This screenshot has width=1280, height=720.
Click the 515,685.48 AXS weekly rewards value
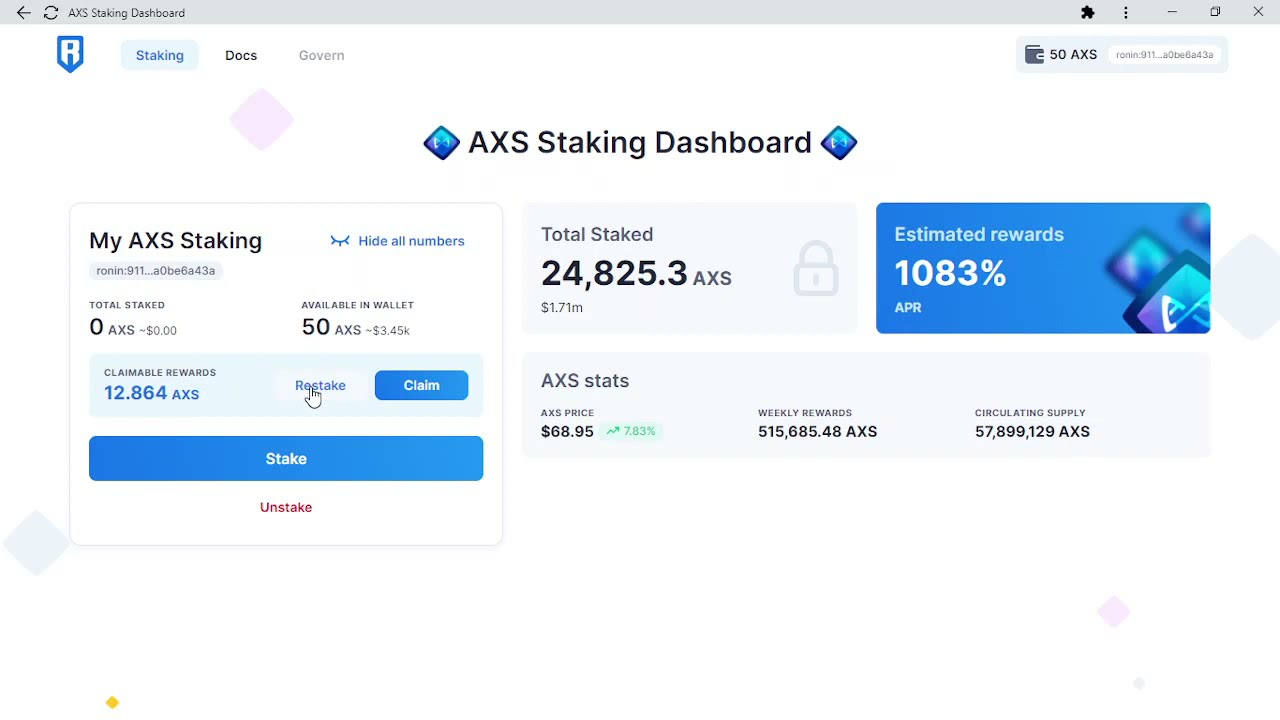click(x=817, y=431)
